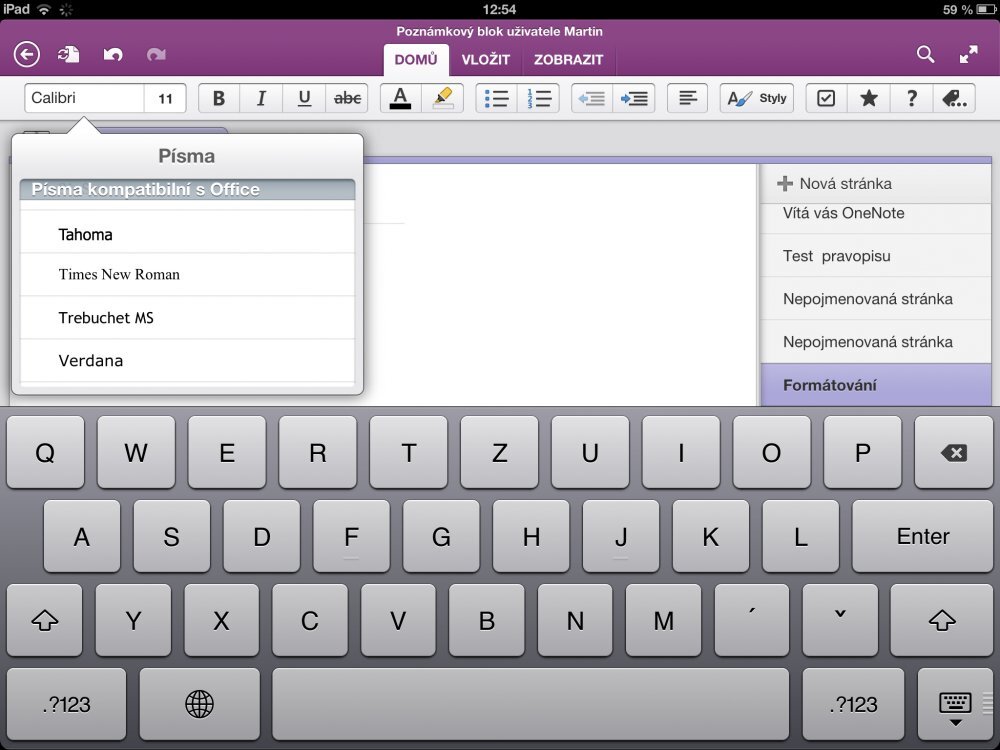Switch to the VLOŽIT ribbon tab
This screenshot has height=750, width=1000.
coord(487,59)
